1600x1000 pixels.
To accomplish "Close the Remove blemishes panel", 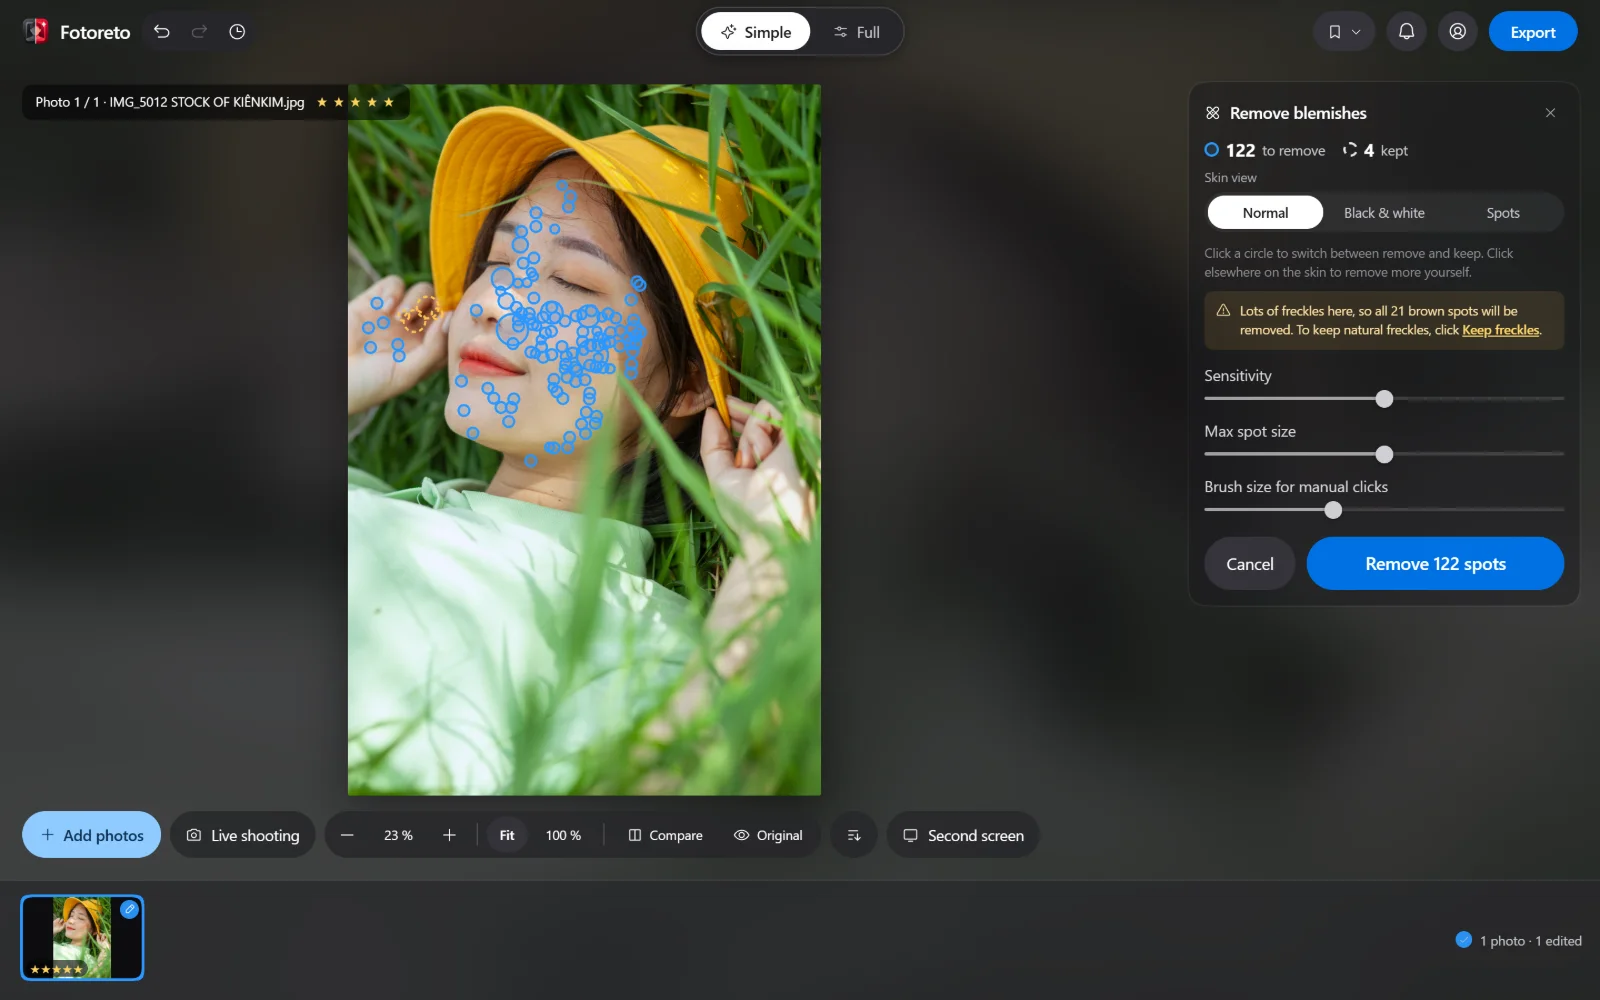I will [x=1550, y=113].
